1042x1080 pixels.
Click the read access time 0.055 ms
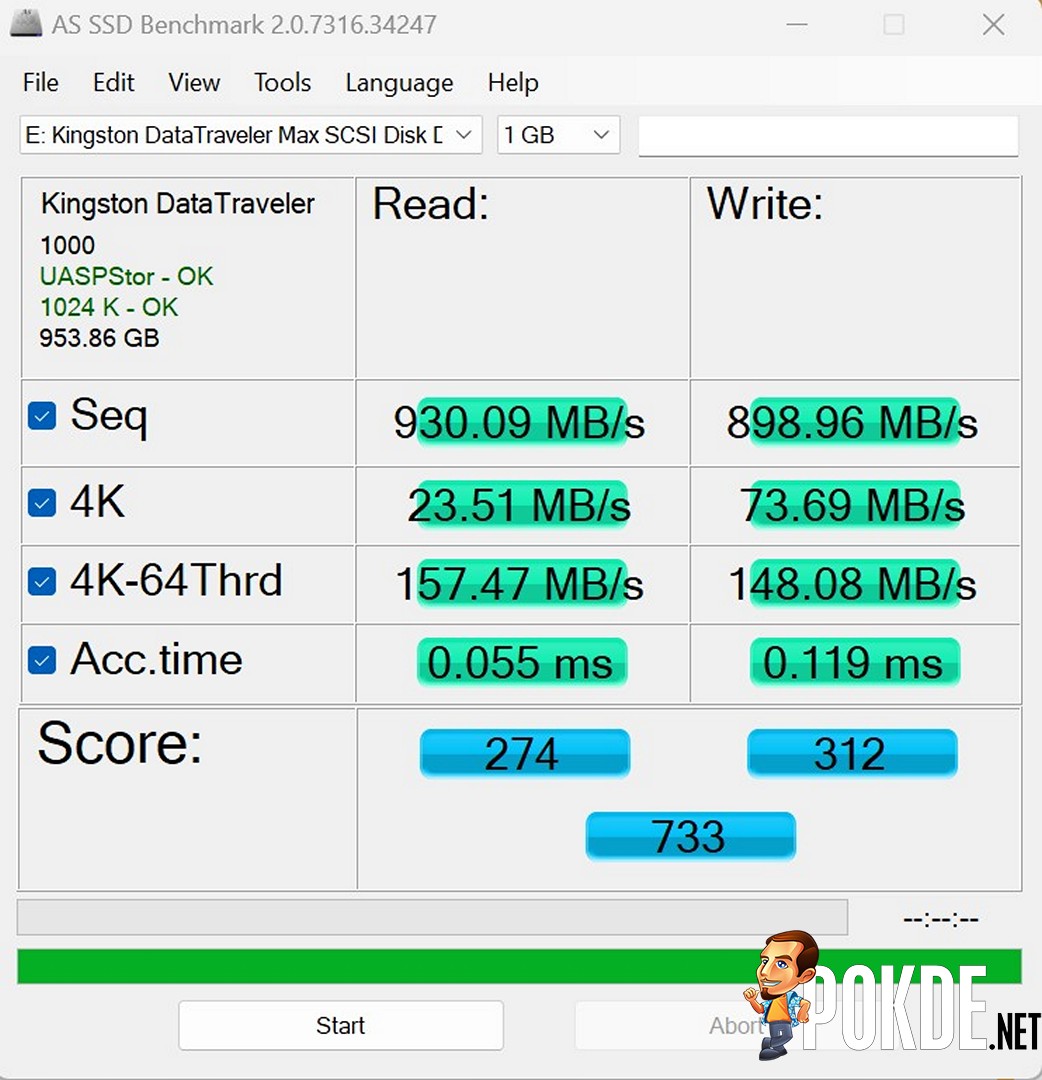pyautogui.click(x=521, y=662)
